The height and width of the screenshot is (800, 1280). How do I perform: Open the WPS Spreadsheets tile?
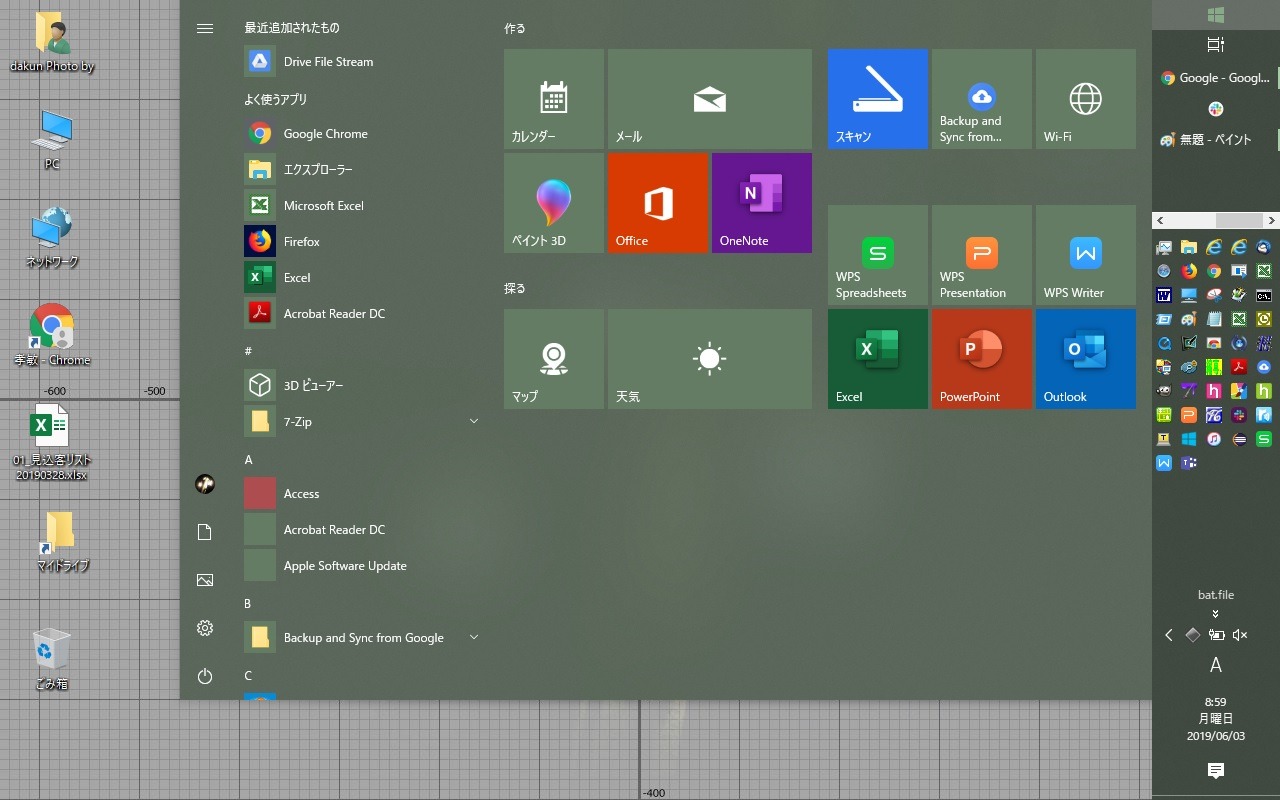tap(878, 255)
